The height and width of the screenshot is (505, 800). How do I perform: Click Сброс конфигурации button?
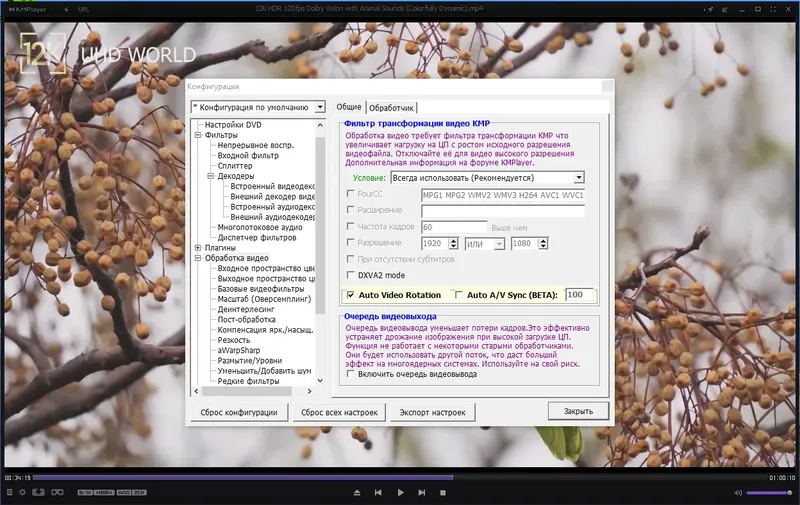pos(239,412)
